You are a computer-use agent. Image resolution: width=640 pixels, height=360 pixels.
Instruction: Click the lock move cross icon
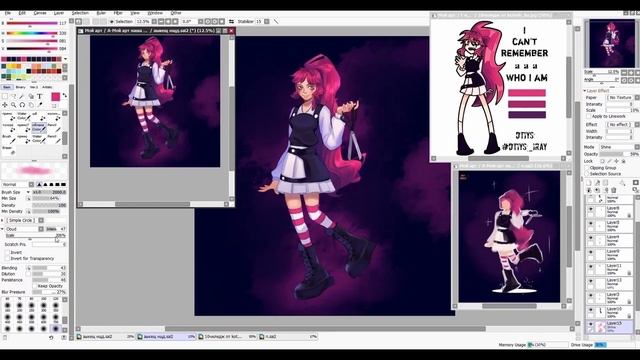pyautogui.click(x=616, y=161)
